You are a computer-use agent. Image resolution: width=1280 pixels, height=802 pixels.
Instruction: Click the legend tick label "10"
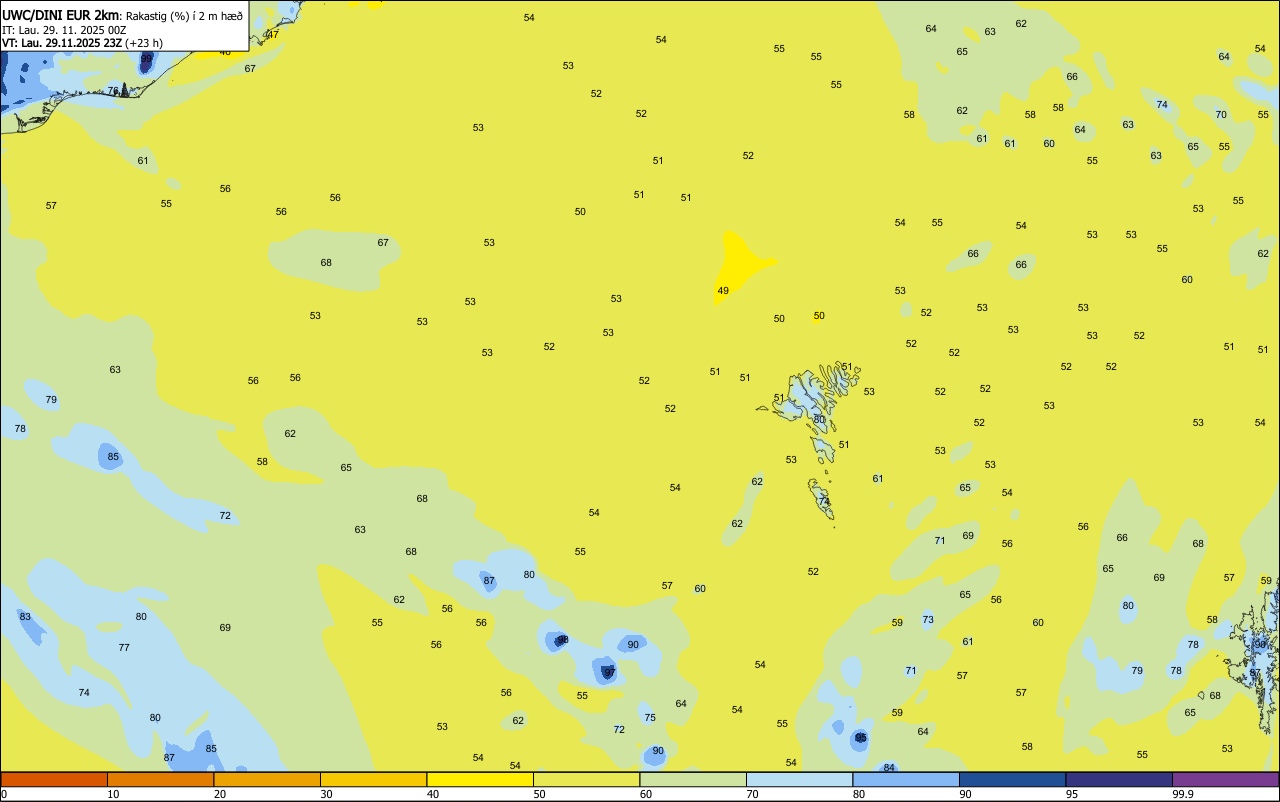click(113, 794)
